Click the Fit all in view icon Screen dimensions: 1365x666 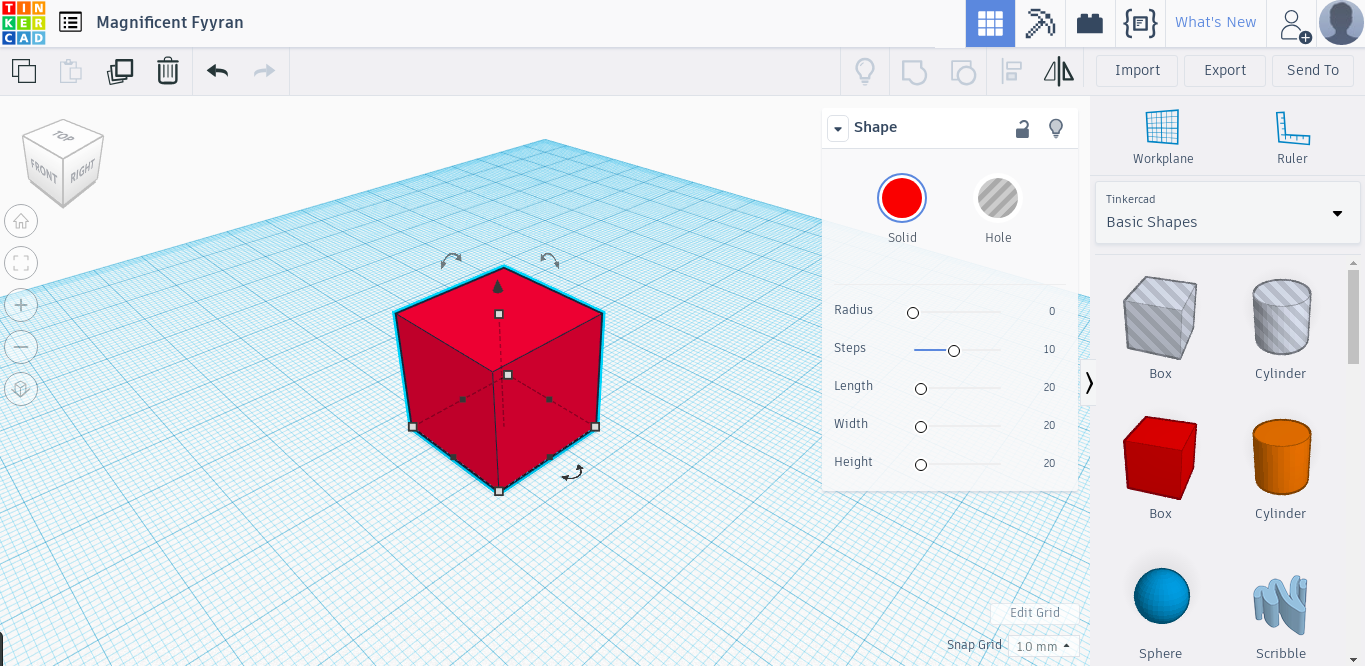(21, 263)
